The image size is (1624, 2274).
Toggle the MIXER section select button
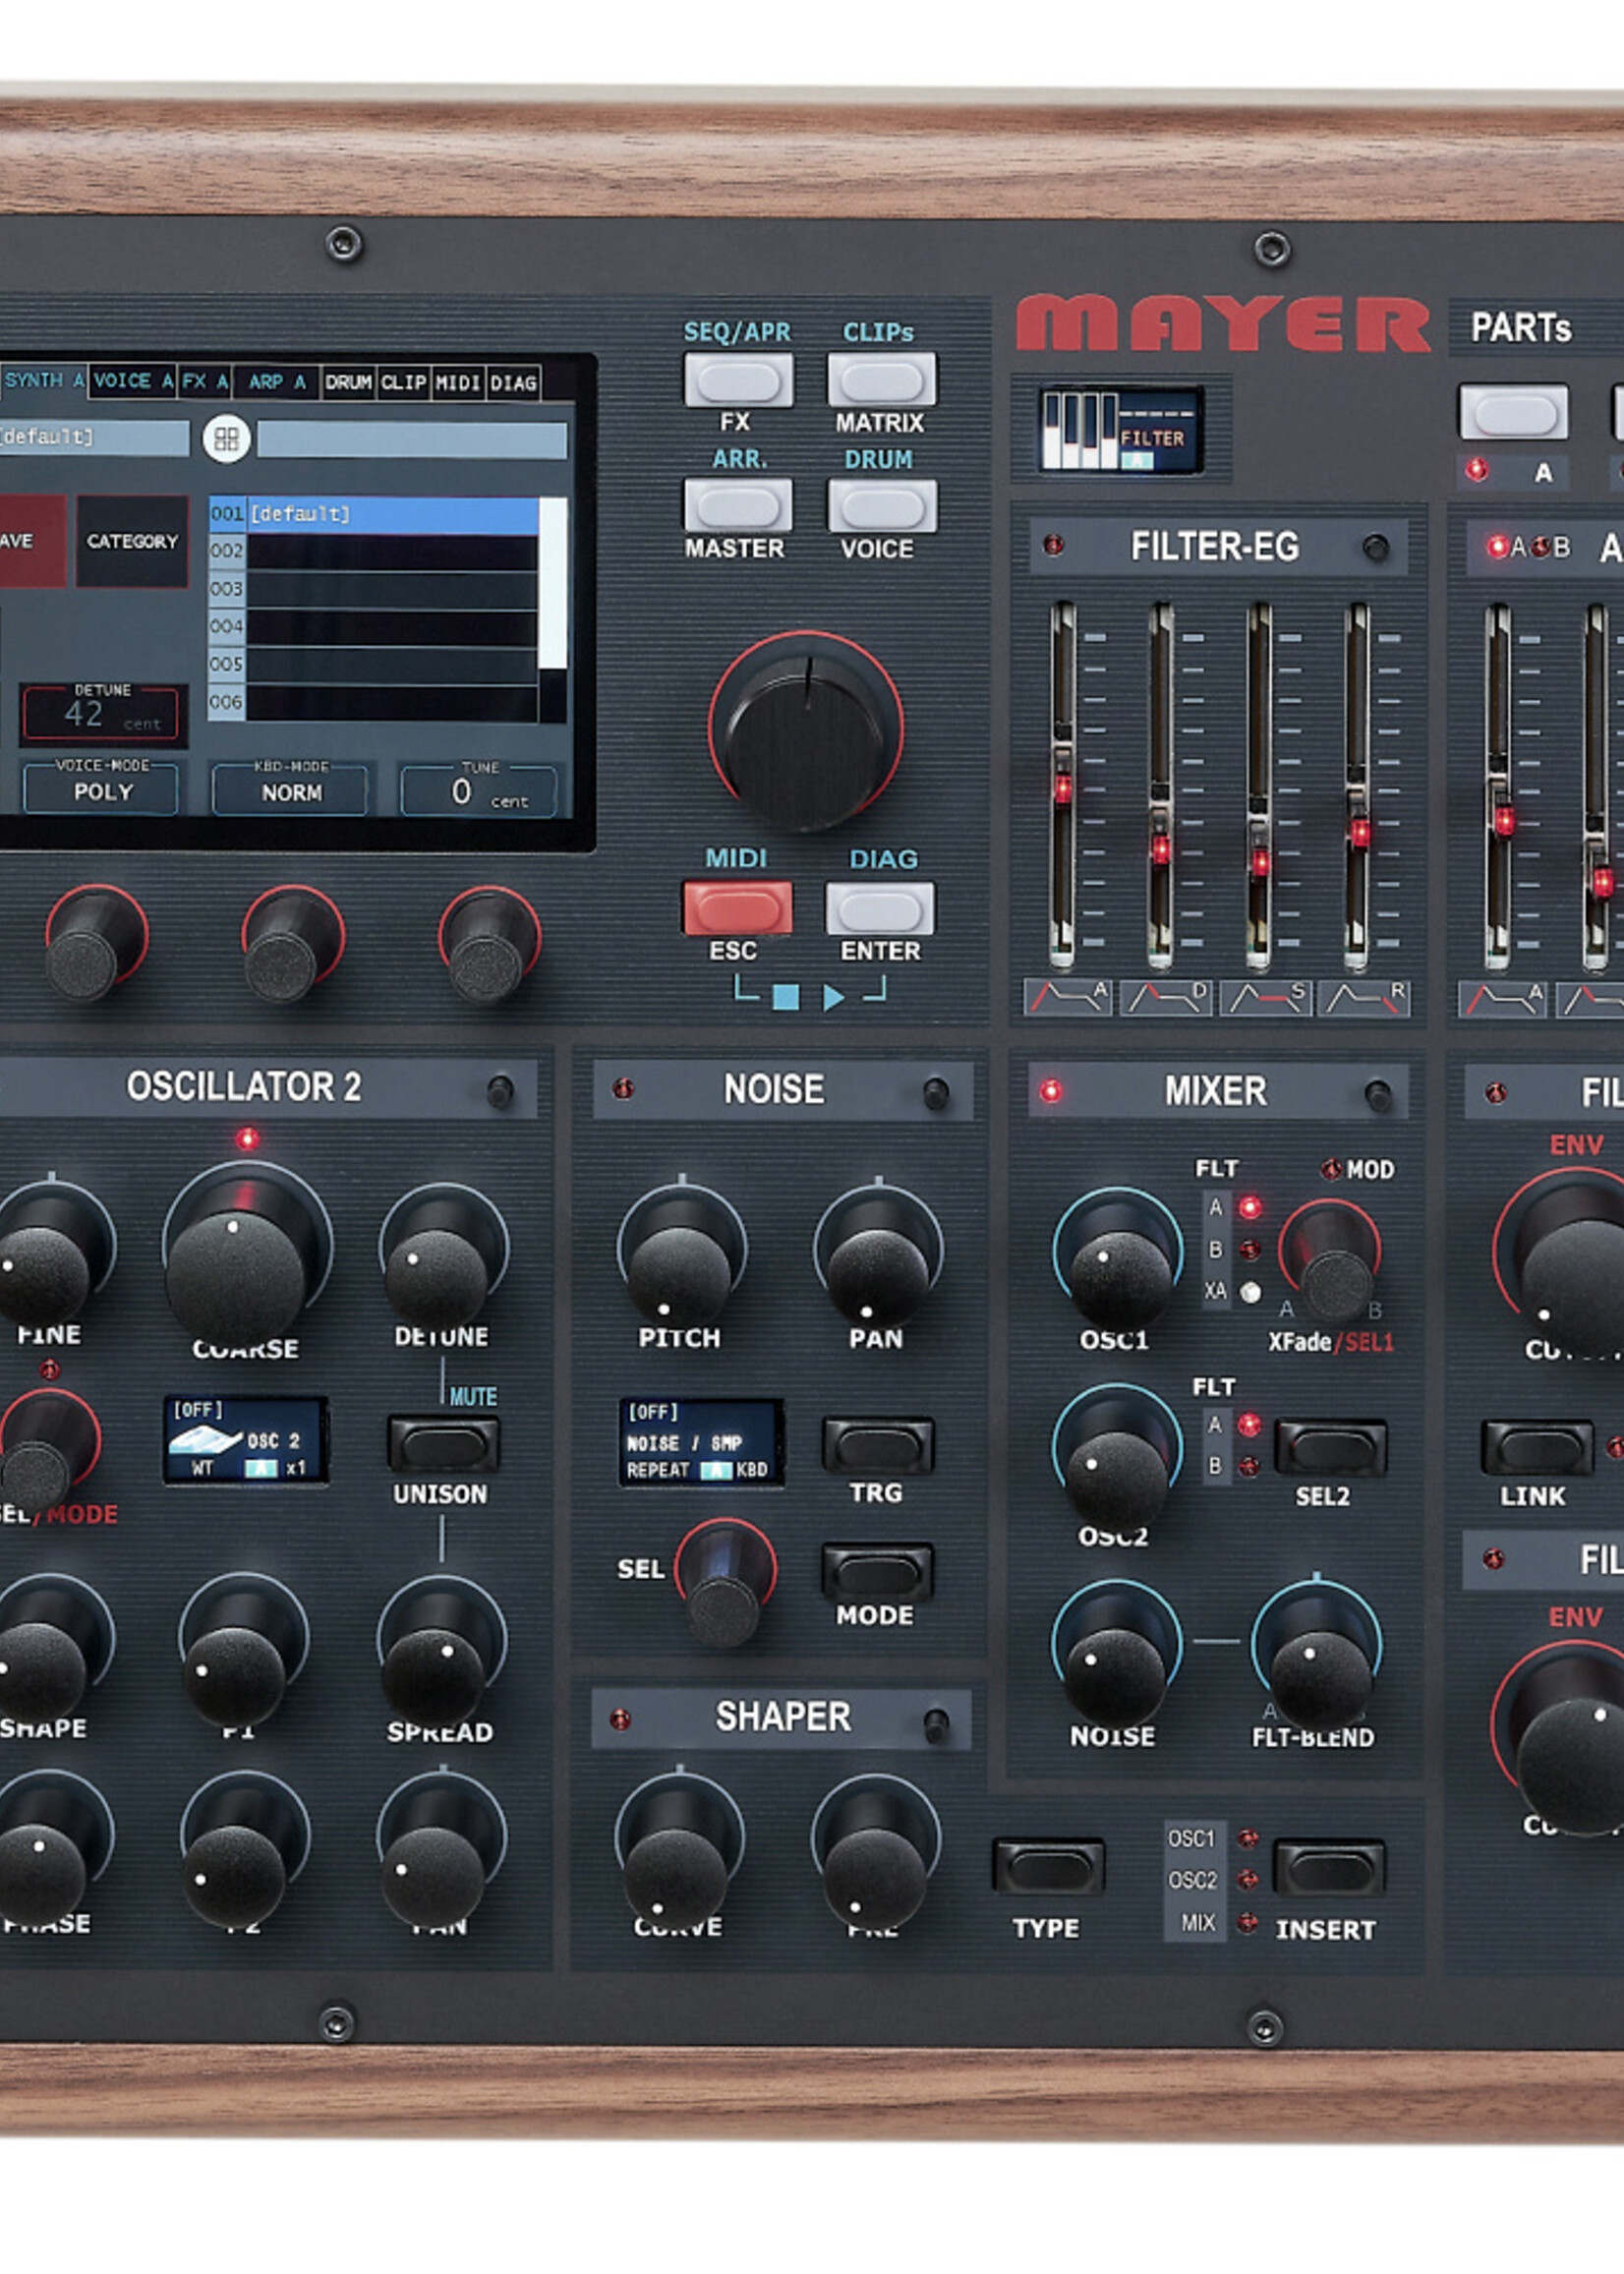point(1378,1096)
